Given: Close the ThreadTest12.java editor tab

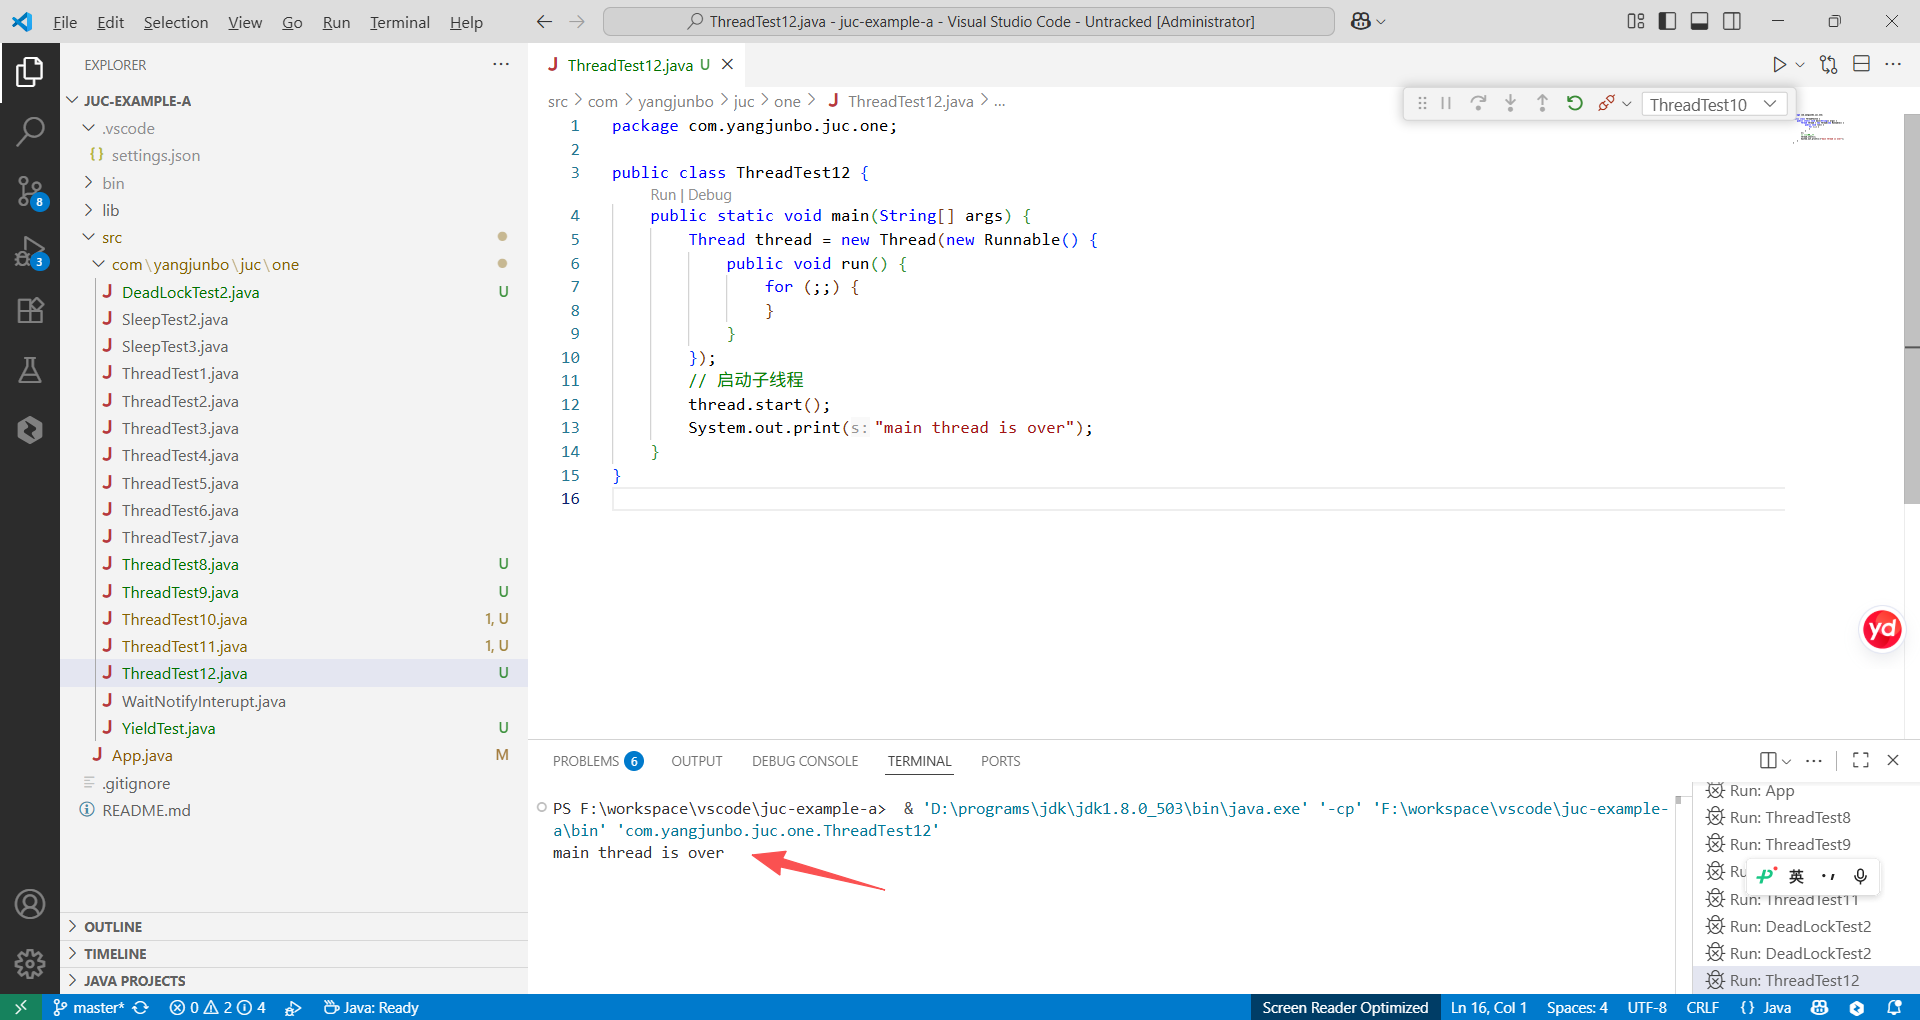Looking at the screenshot, I should tap(727, 64).
